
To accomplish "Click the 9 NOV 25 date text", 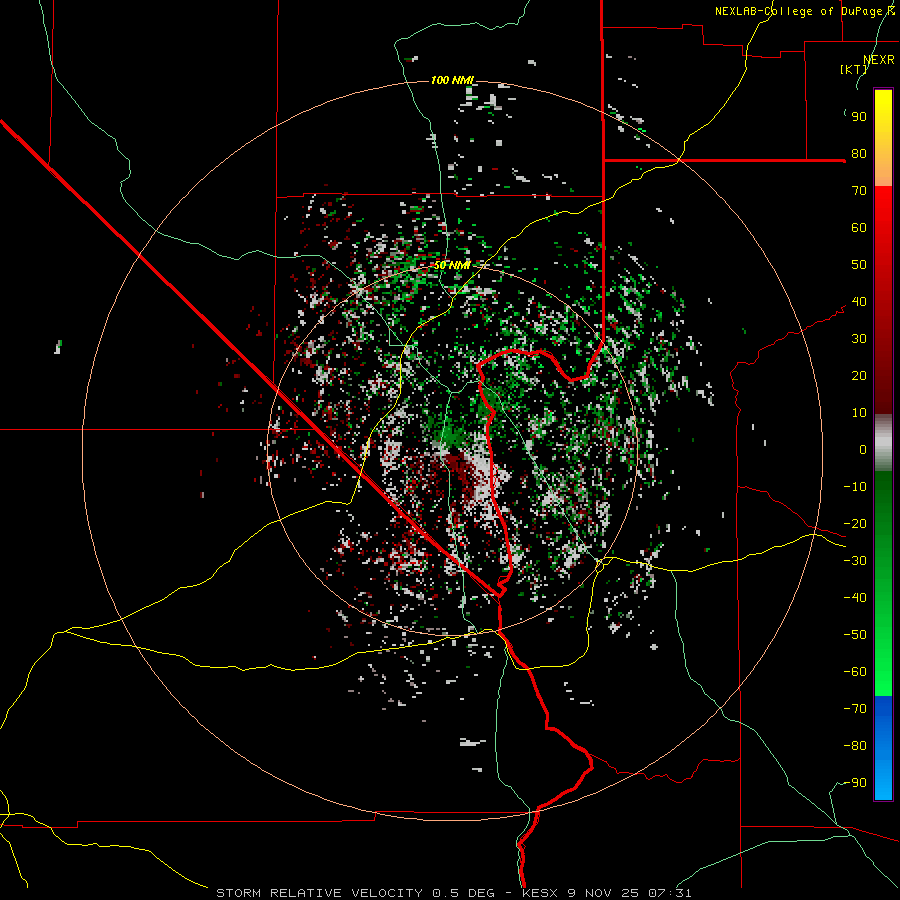I will 604,893.
